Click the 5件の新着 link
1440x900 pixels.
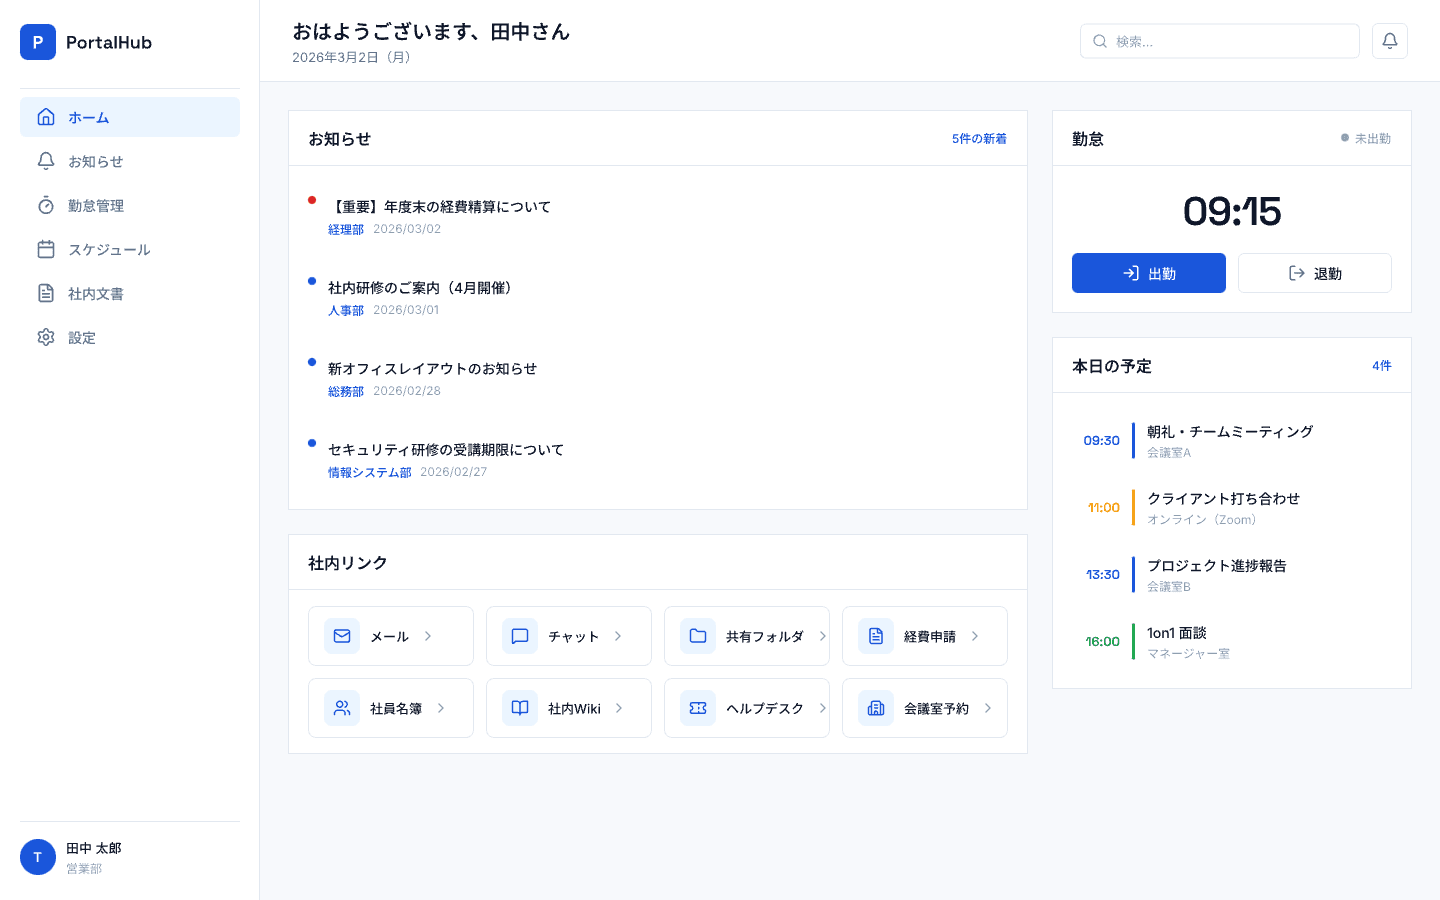[x=979, y=139]
